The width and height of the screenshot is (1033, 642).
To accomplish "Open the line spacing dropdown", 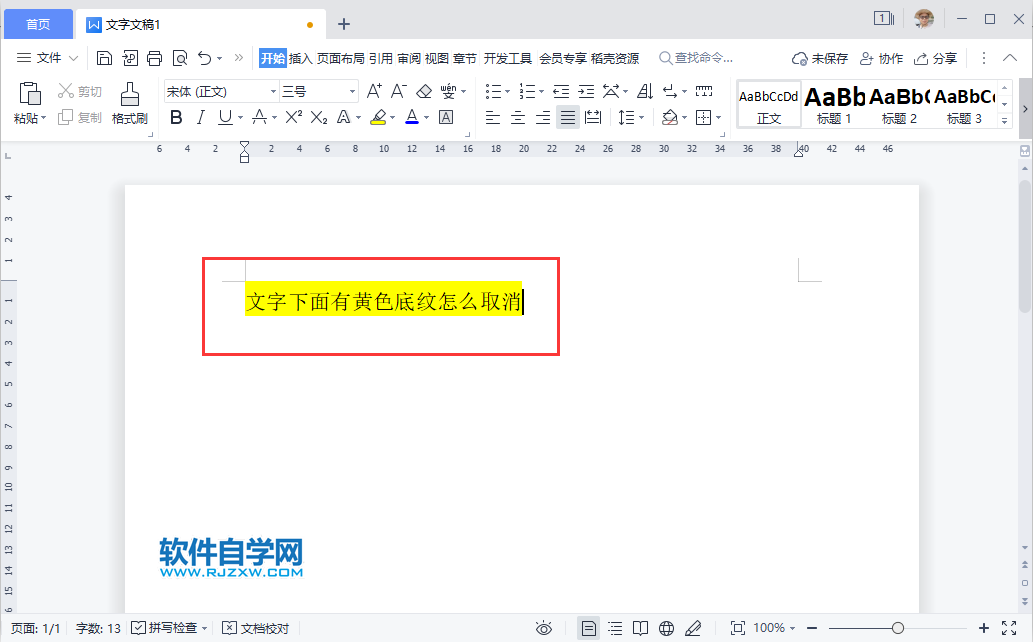I will 632,117.
